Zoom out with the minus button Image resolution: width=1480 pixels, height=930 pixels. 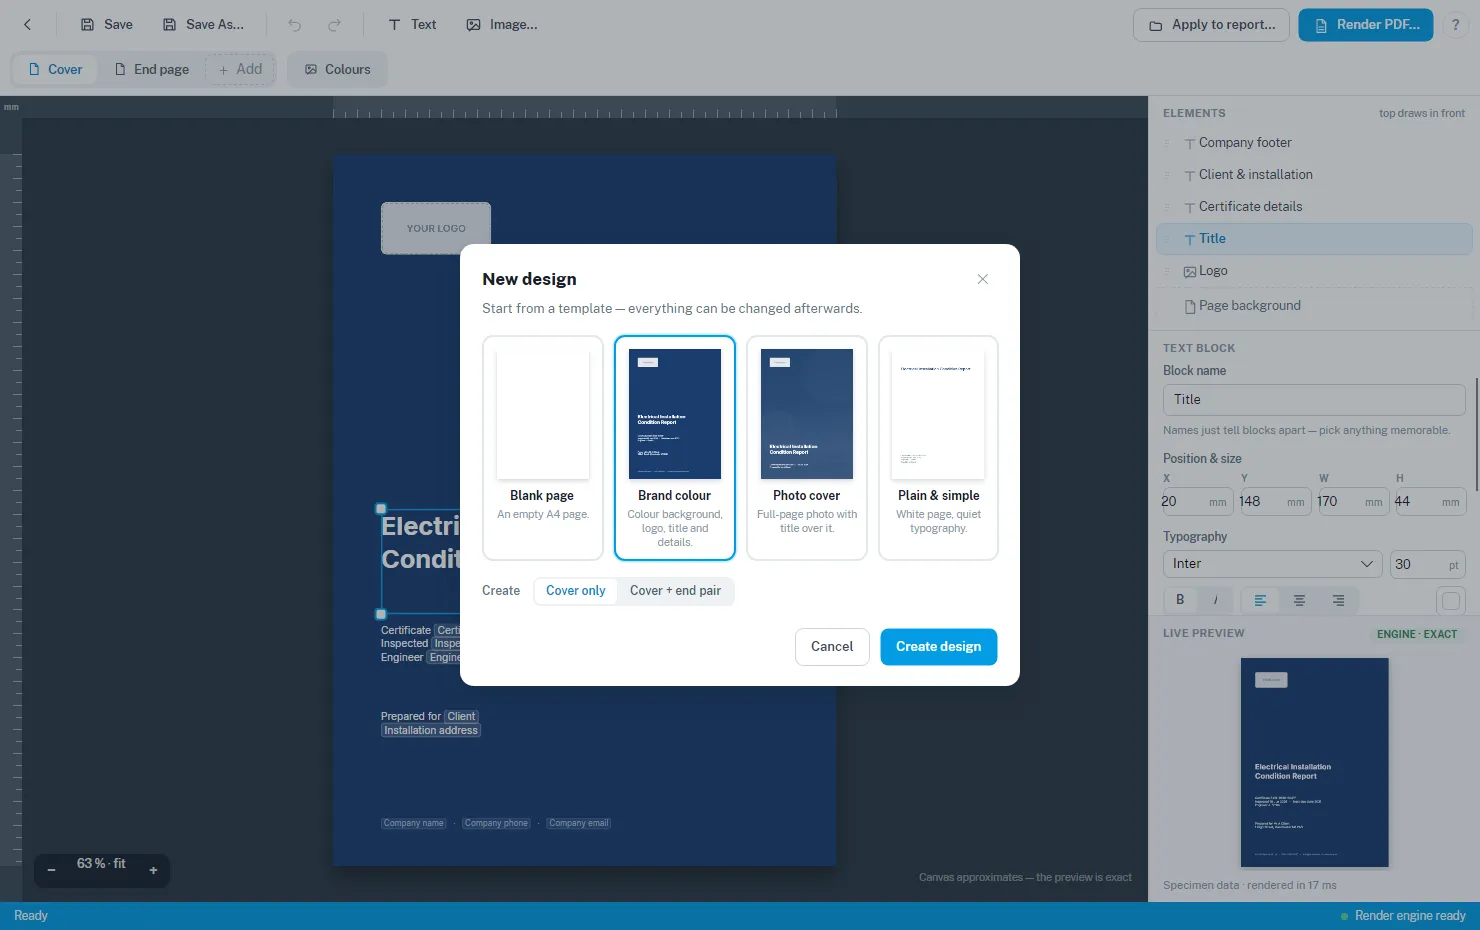52,871
